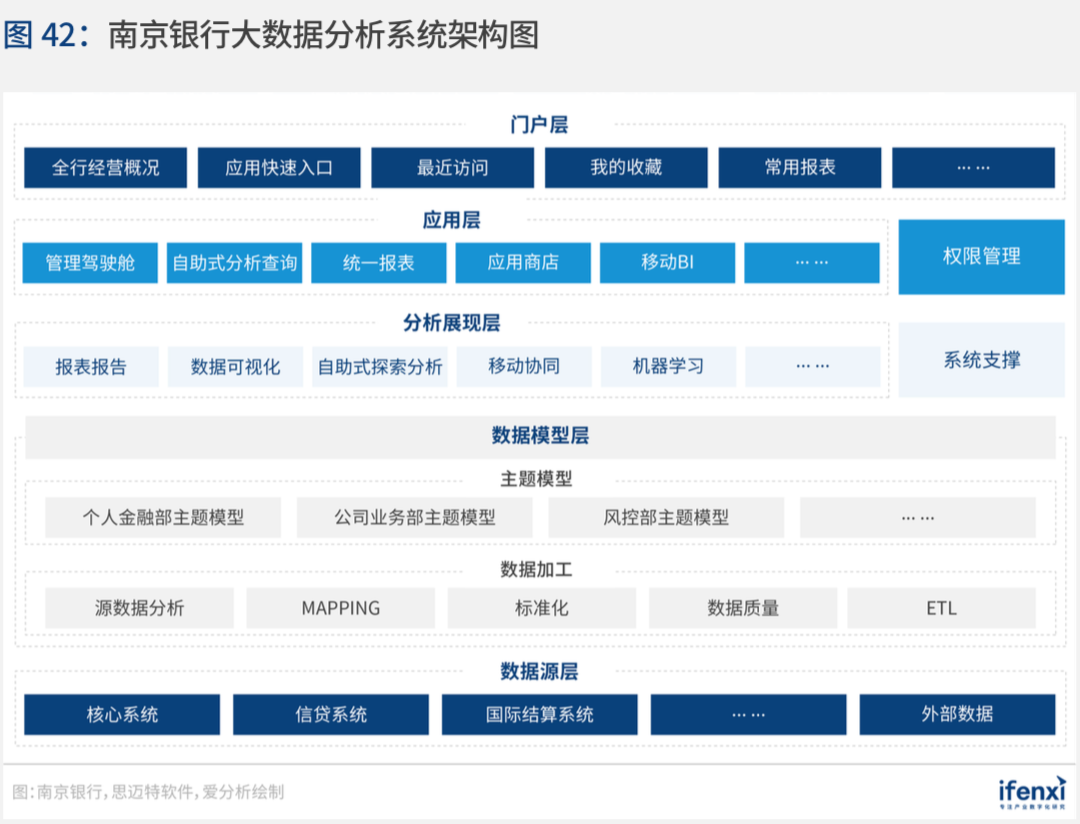Choose the 最近访问 block
The image size is (1080, 824).
coord(453,167)
